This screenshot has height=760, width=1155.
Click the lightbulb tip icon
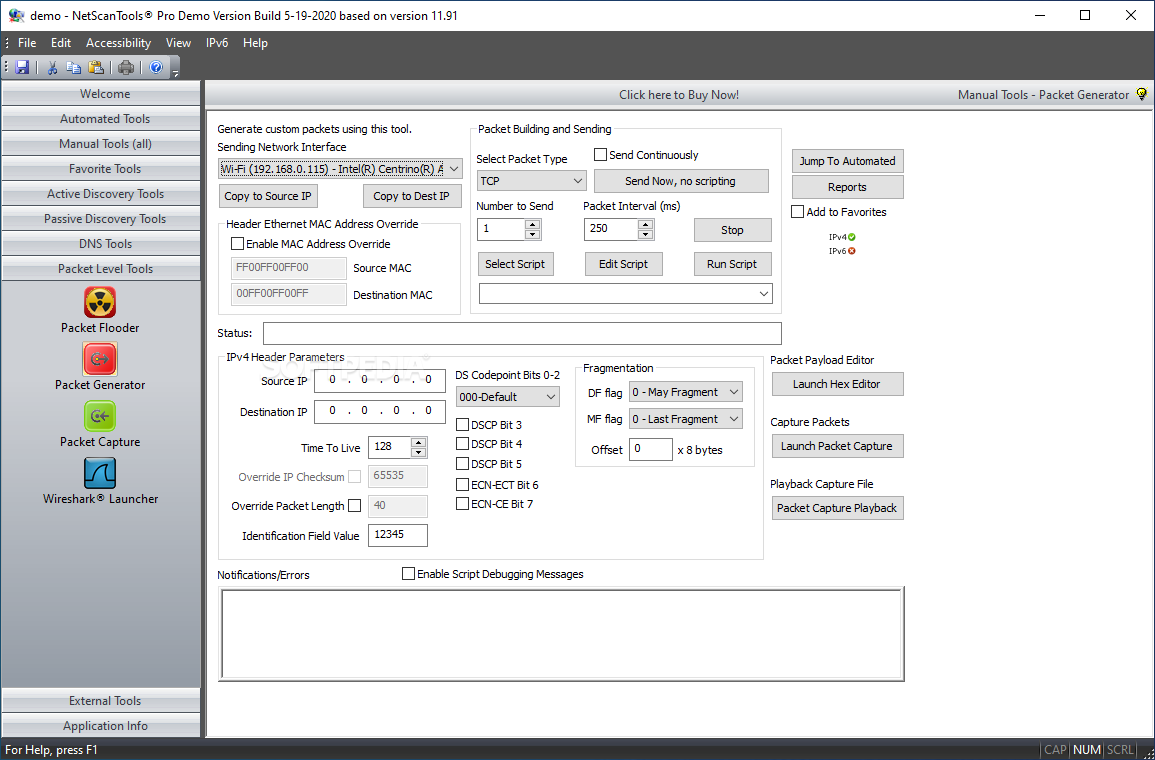[x=1142, y=94]
